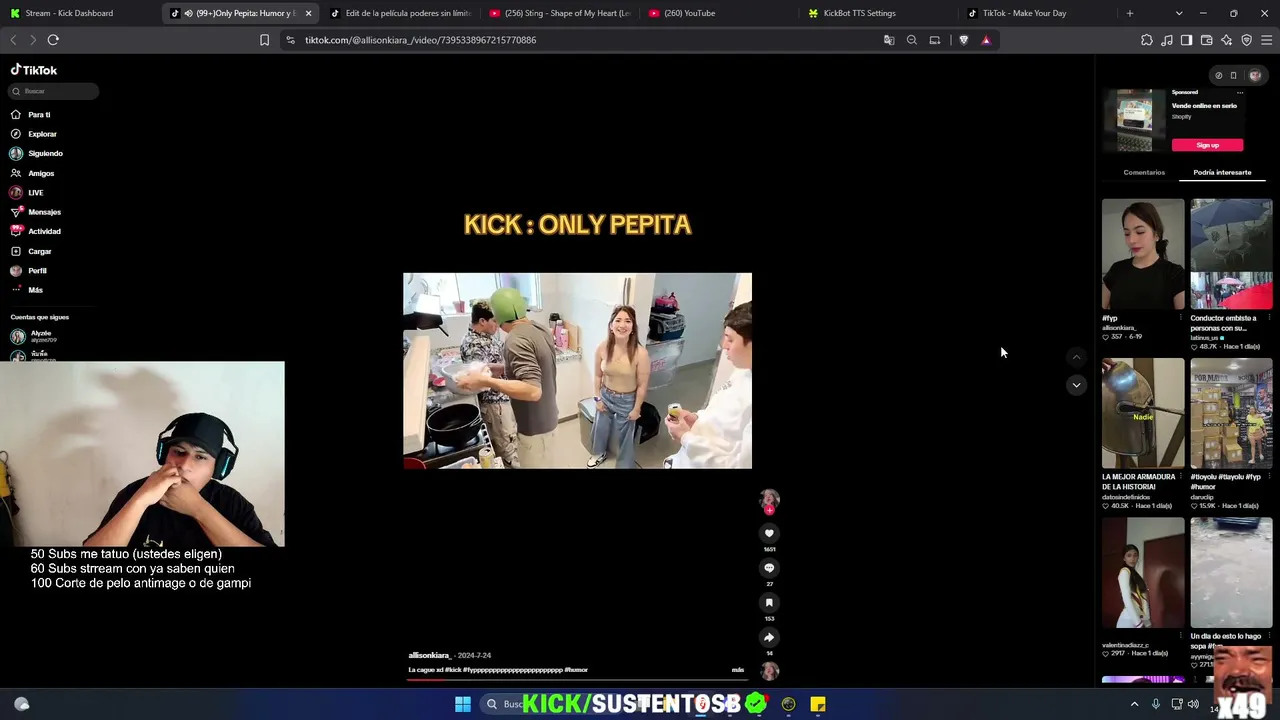The height and width of the screenshot is (720, 1280).
Task: Open the profile avatar at top right of TikTok
Action: point(1255,75)
